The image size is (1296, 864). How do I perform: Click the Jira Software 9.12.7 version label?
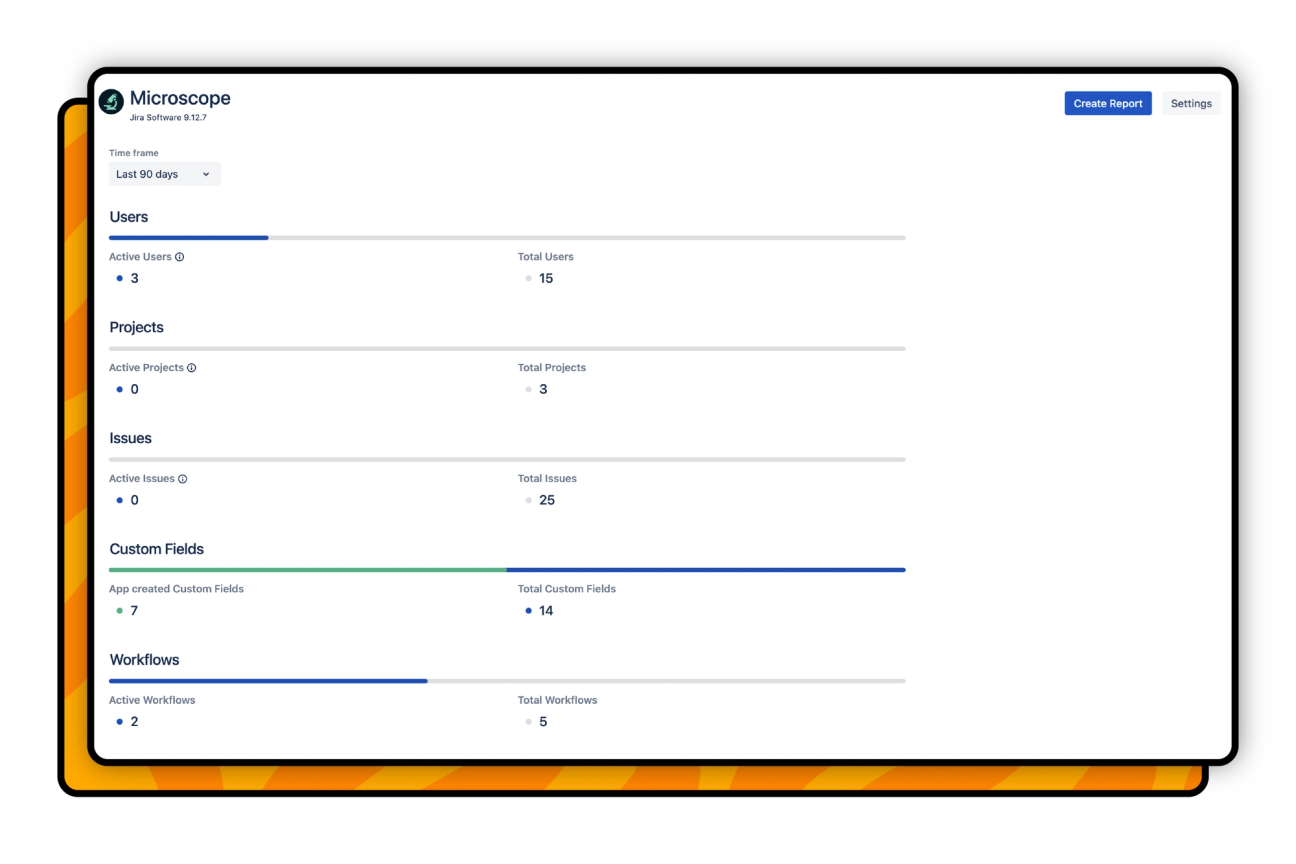(x=168, y=116)
